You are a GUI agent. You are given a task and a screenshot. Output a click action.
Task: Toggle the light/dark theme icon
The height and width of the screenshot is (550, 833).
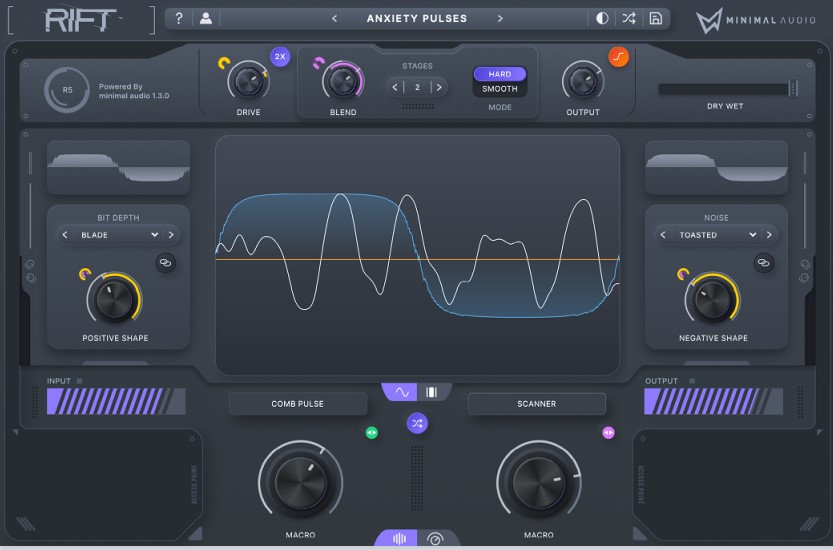point(602,19)
